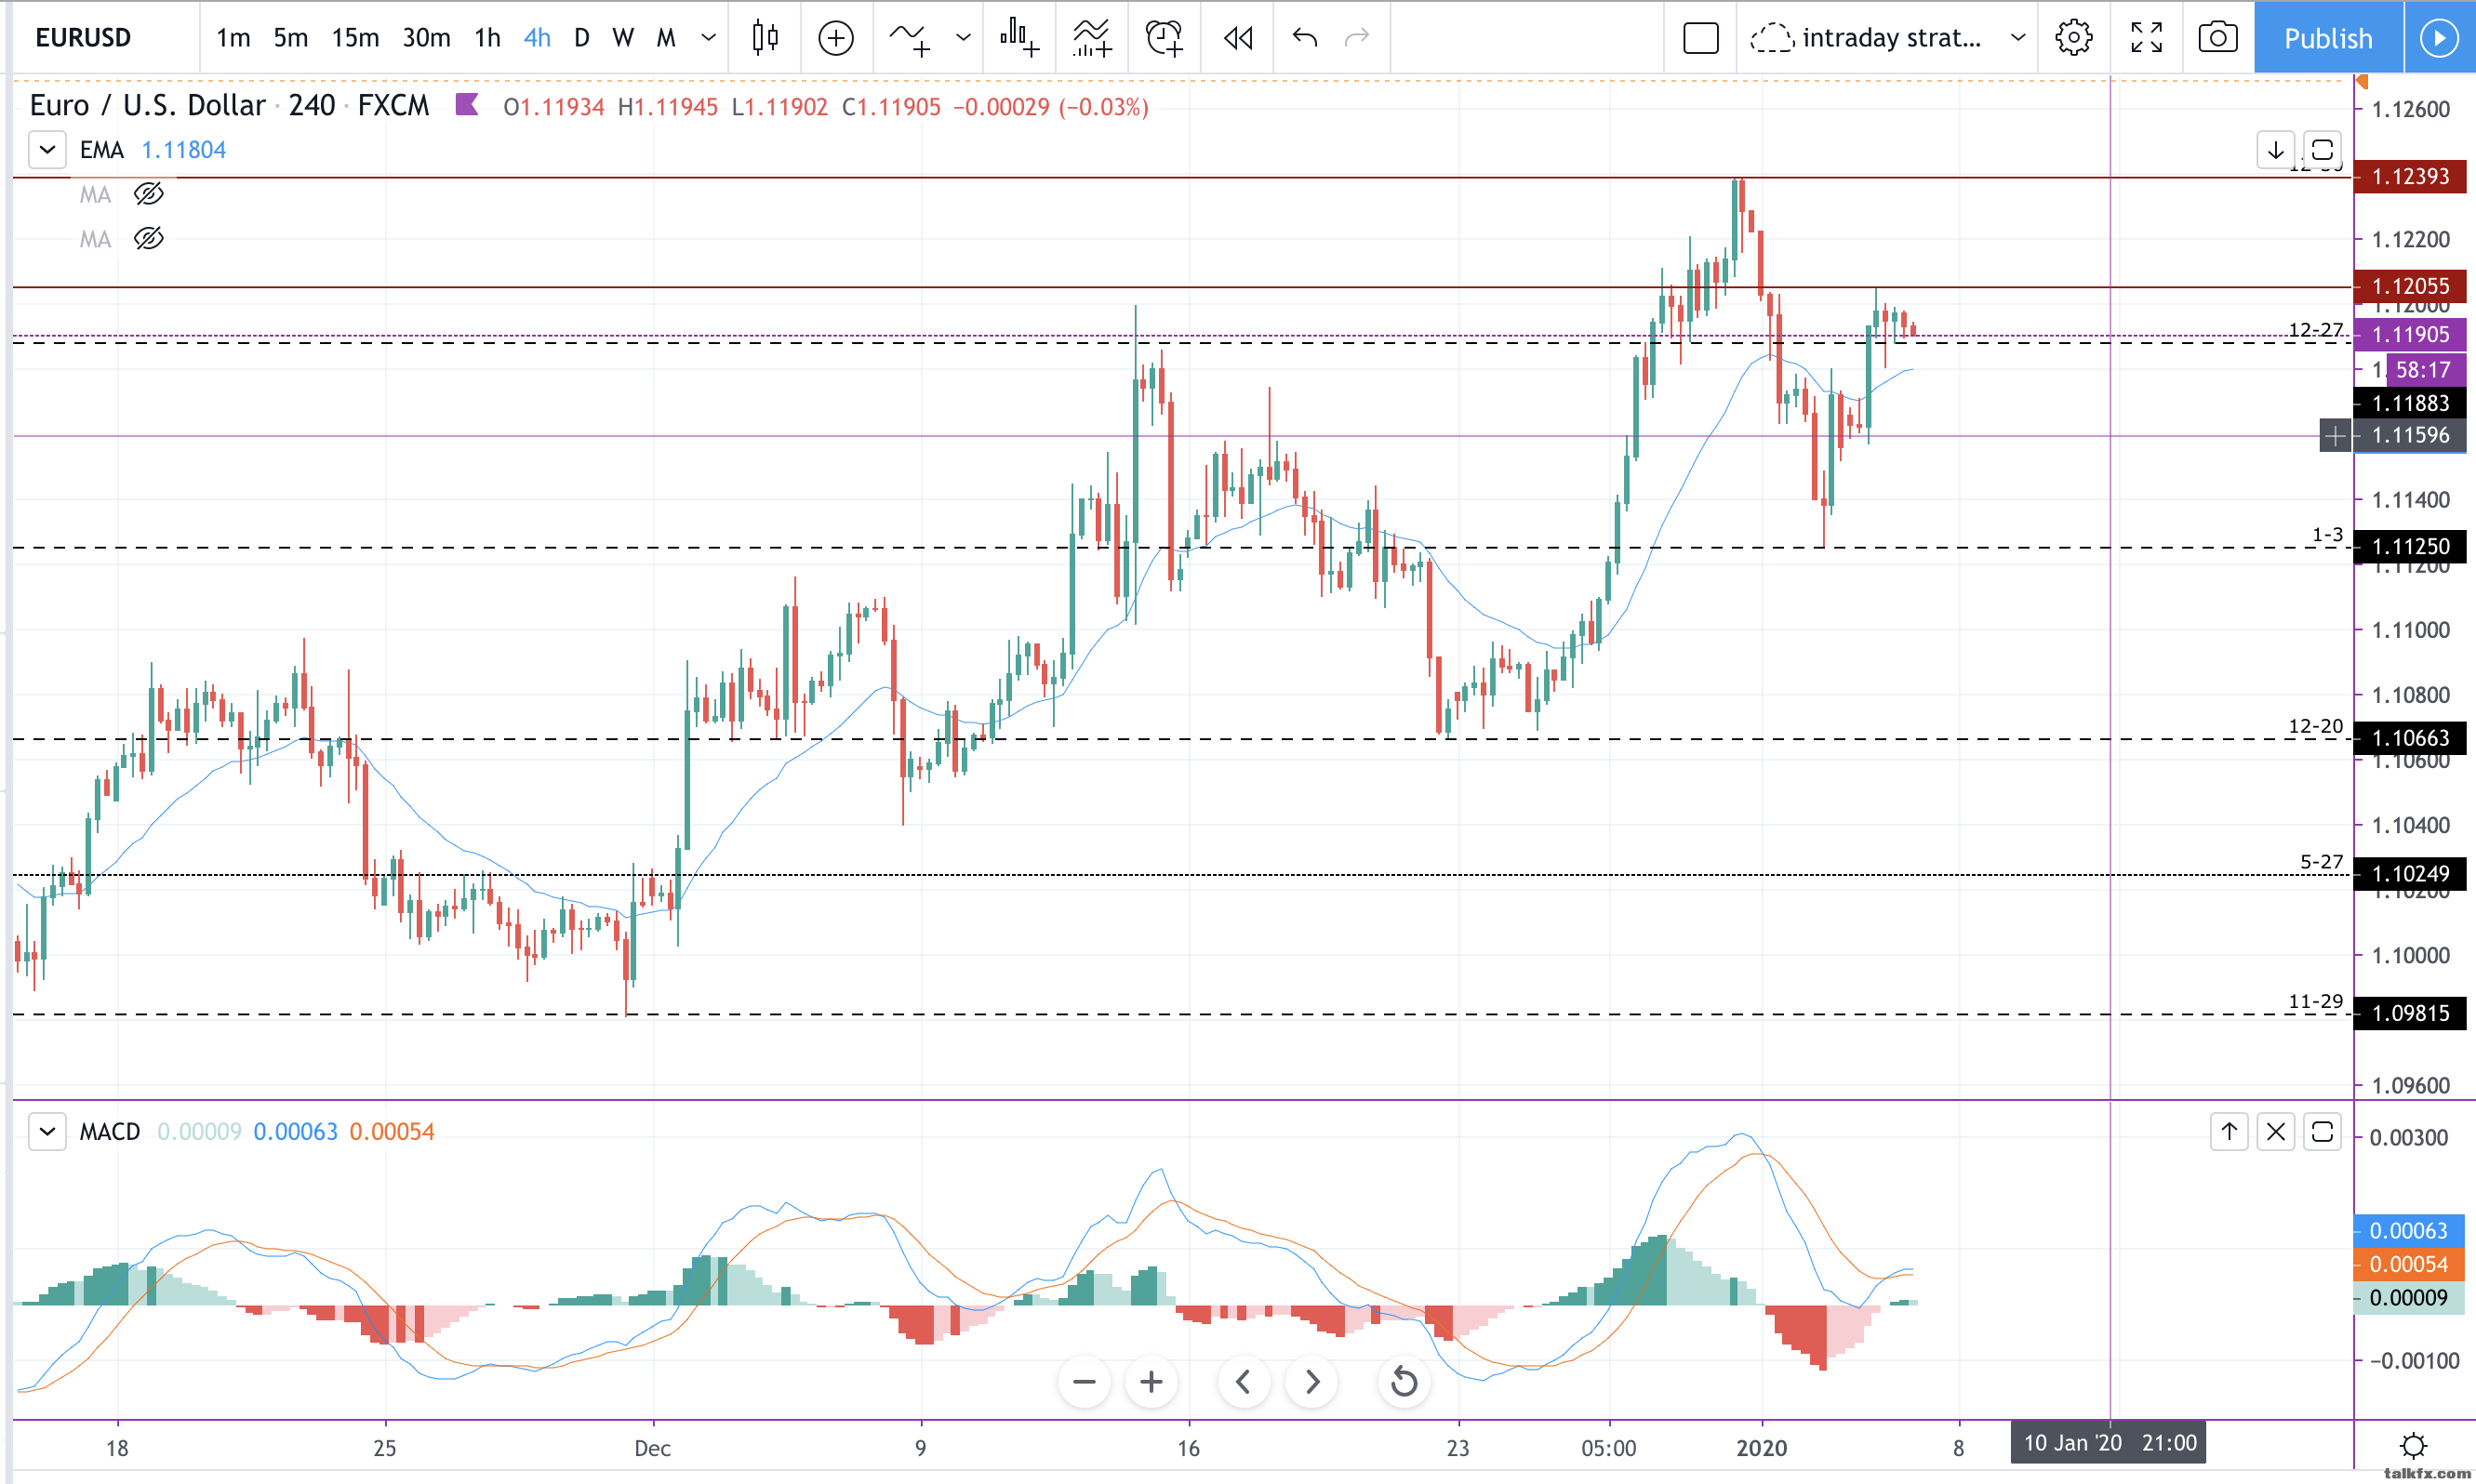Screen dimensions: 2476x1484
Task: Click the orange 0.00054 signal value label
Action: tap(2408, 1264)
